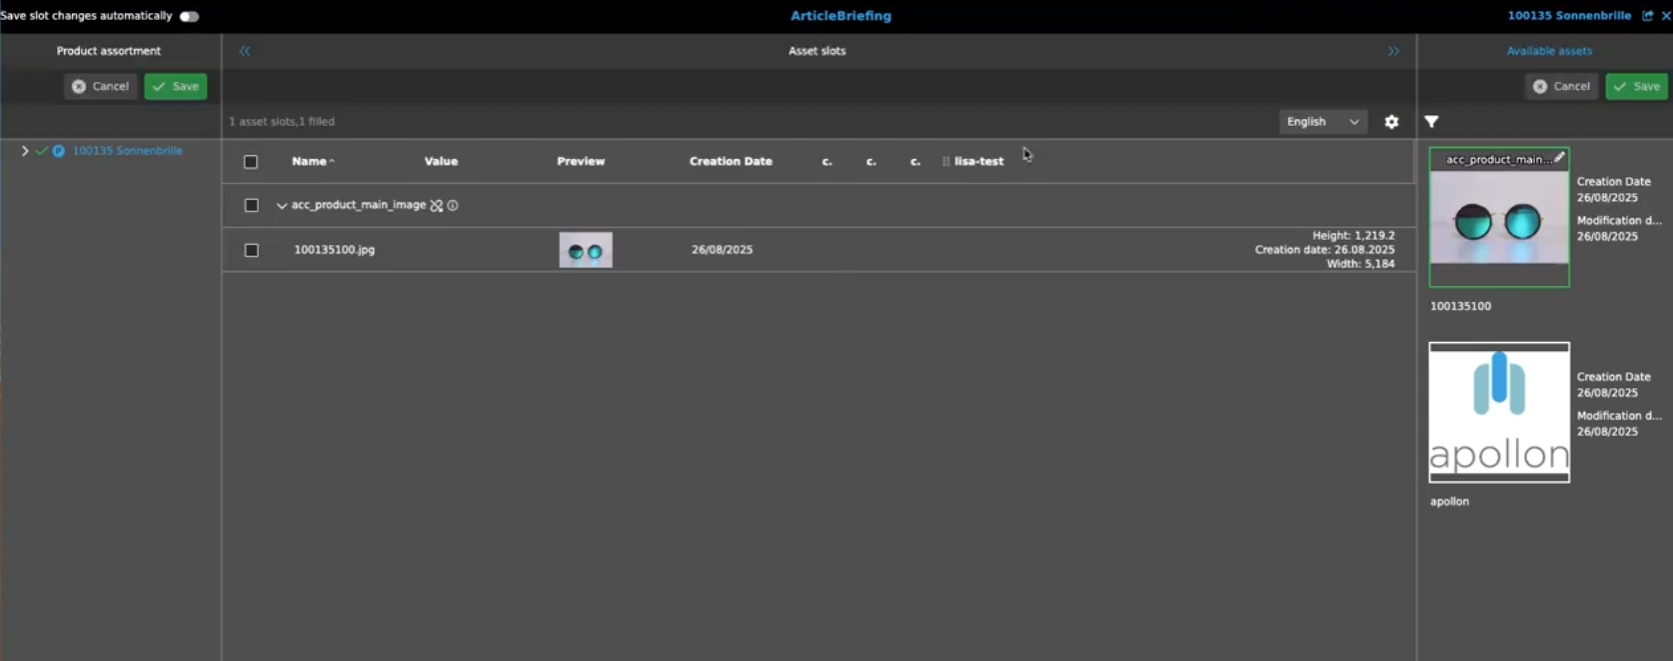
Task: Close the ArticleBriefing dialog with X
Action: tap(1666, 16)
